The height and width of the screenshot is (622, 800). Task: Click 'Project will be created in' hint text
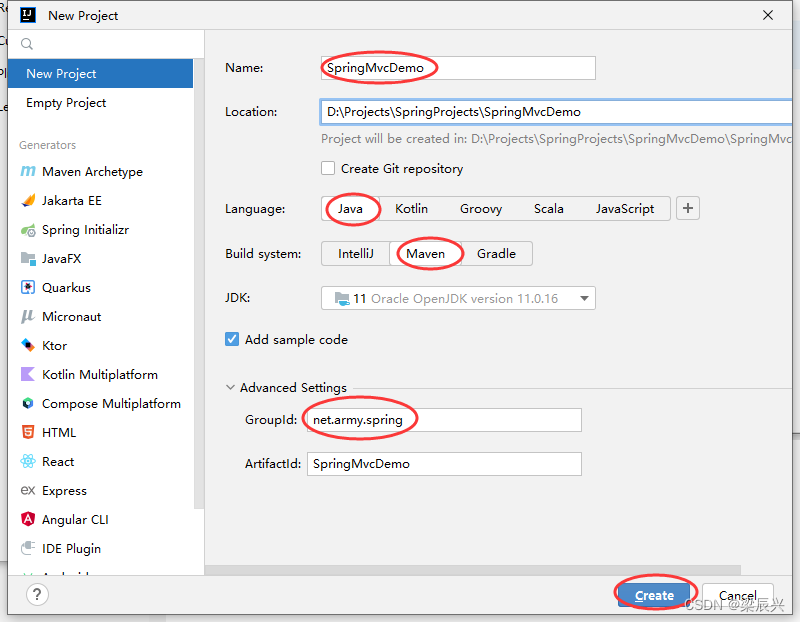[x=556, y=139]
